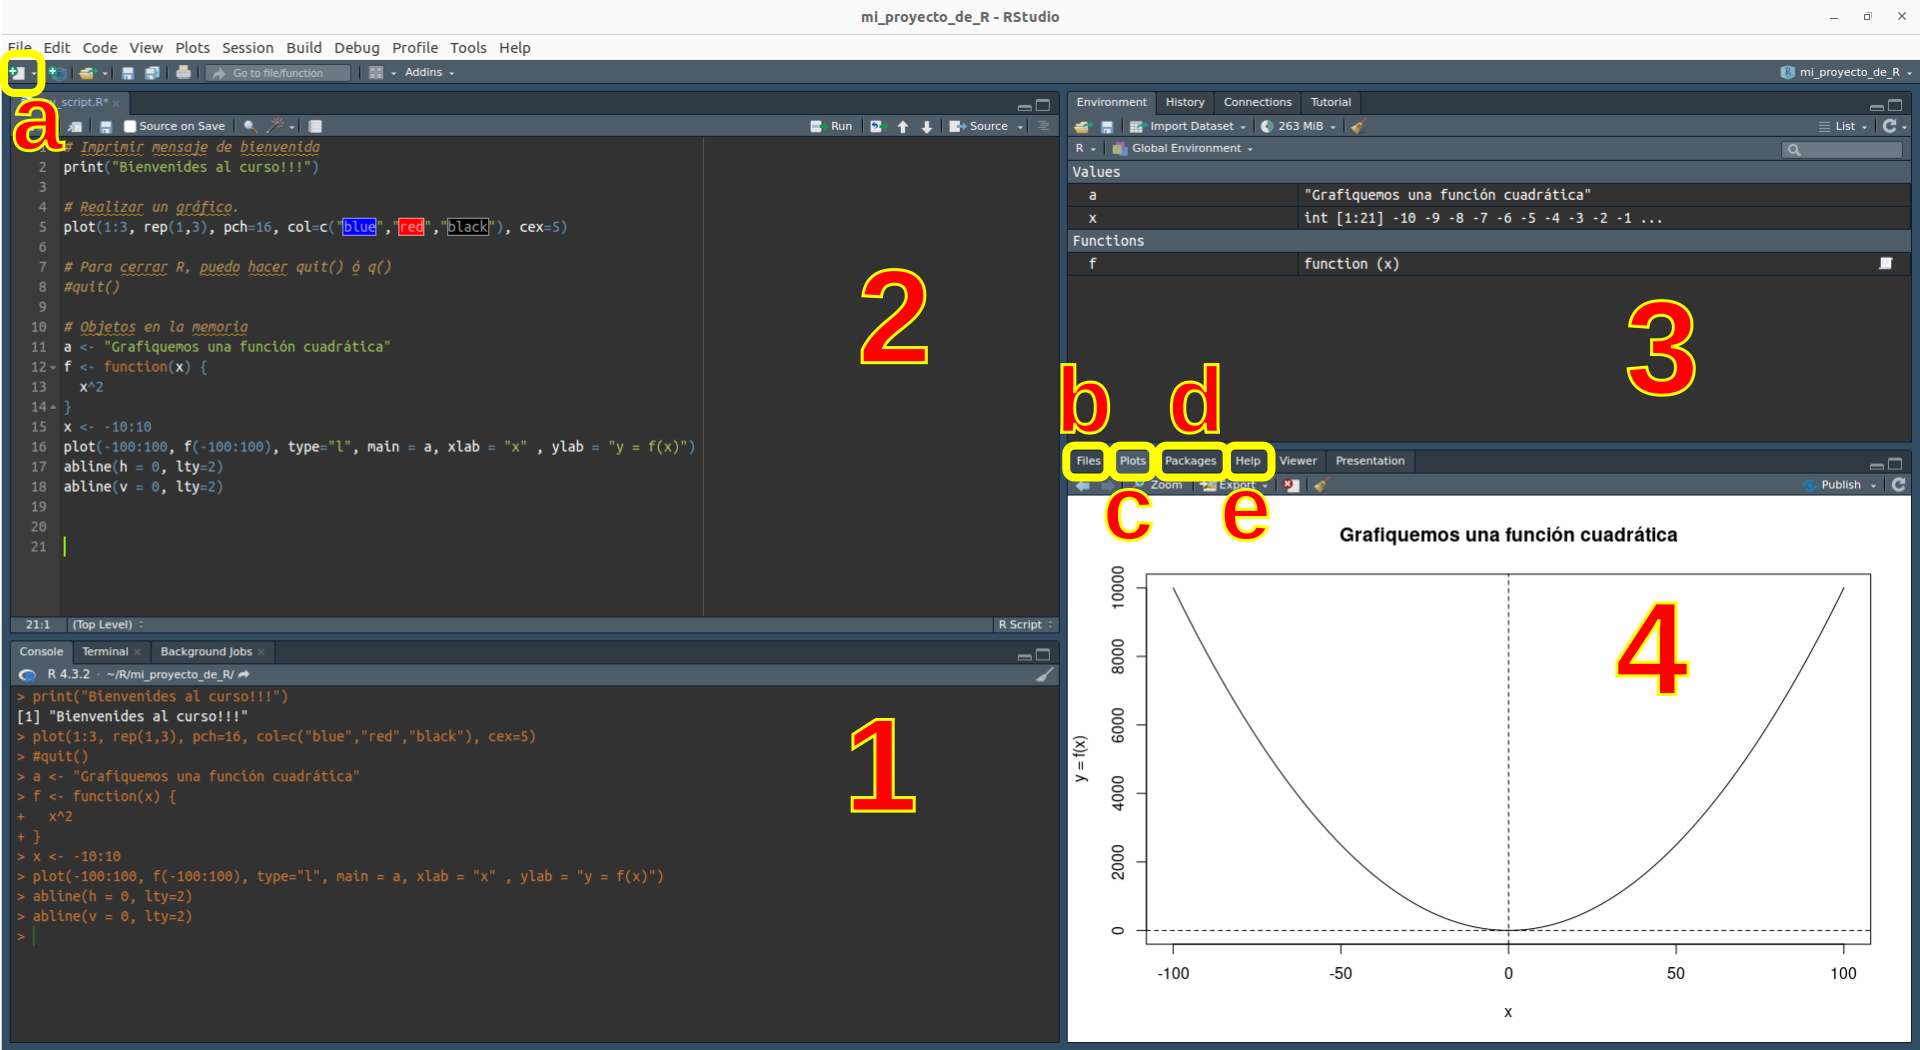Clear the console with broom icon
Image resolution: width=1920 pixels, height=1050 pixels.
(x=1044, y=675)
